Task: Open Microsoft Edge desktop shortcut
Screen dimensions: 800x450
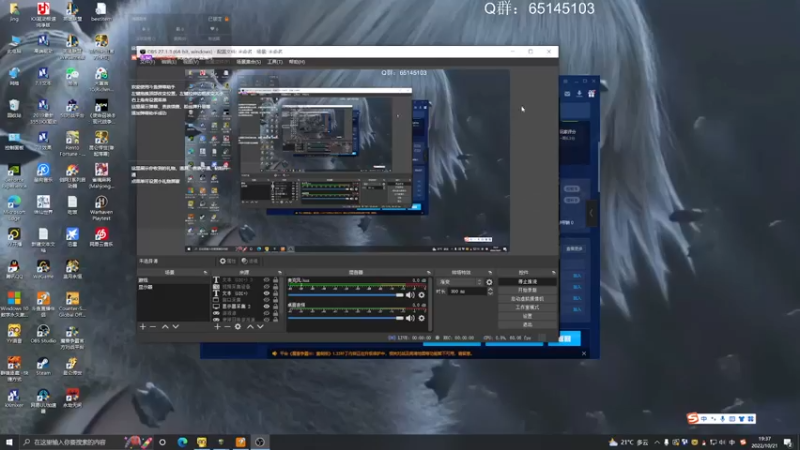Action: coord(14,208)
